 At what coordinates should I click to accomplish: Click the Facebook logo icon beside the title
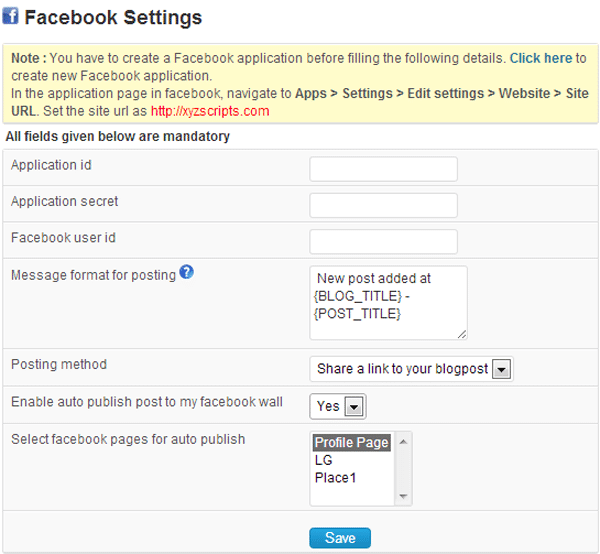tap(10, 16)
